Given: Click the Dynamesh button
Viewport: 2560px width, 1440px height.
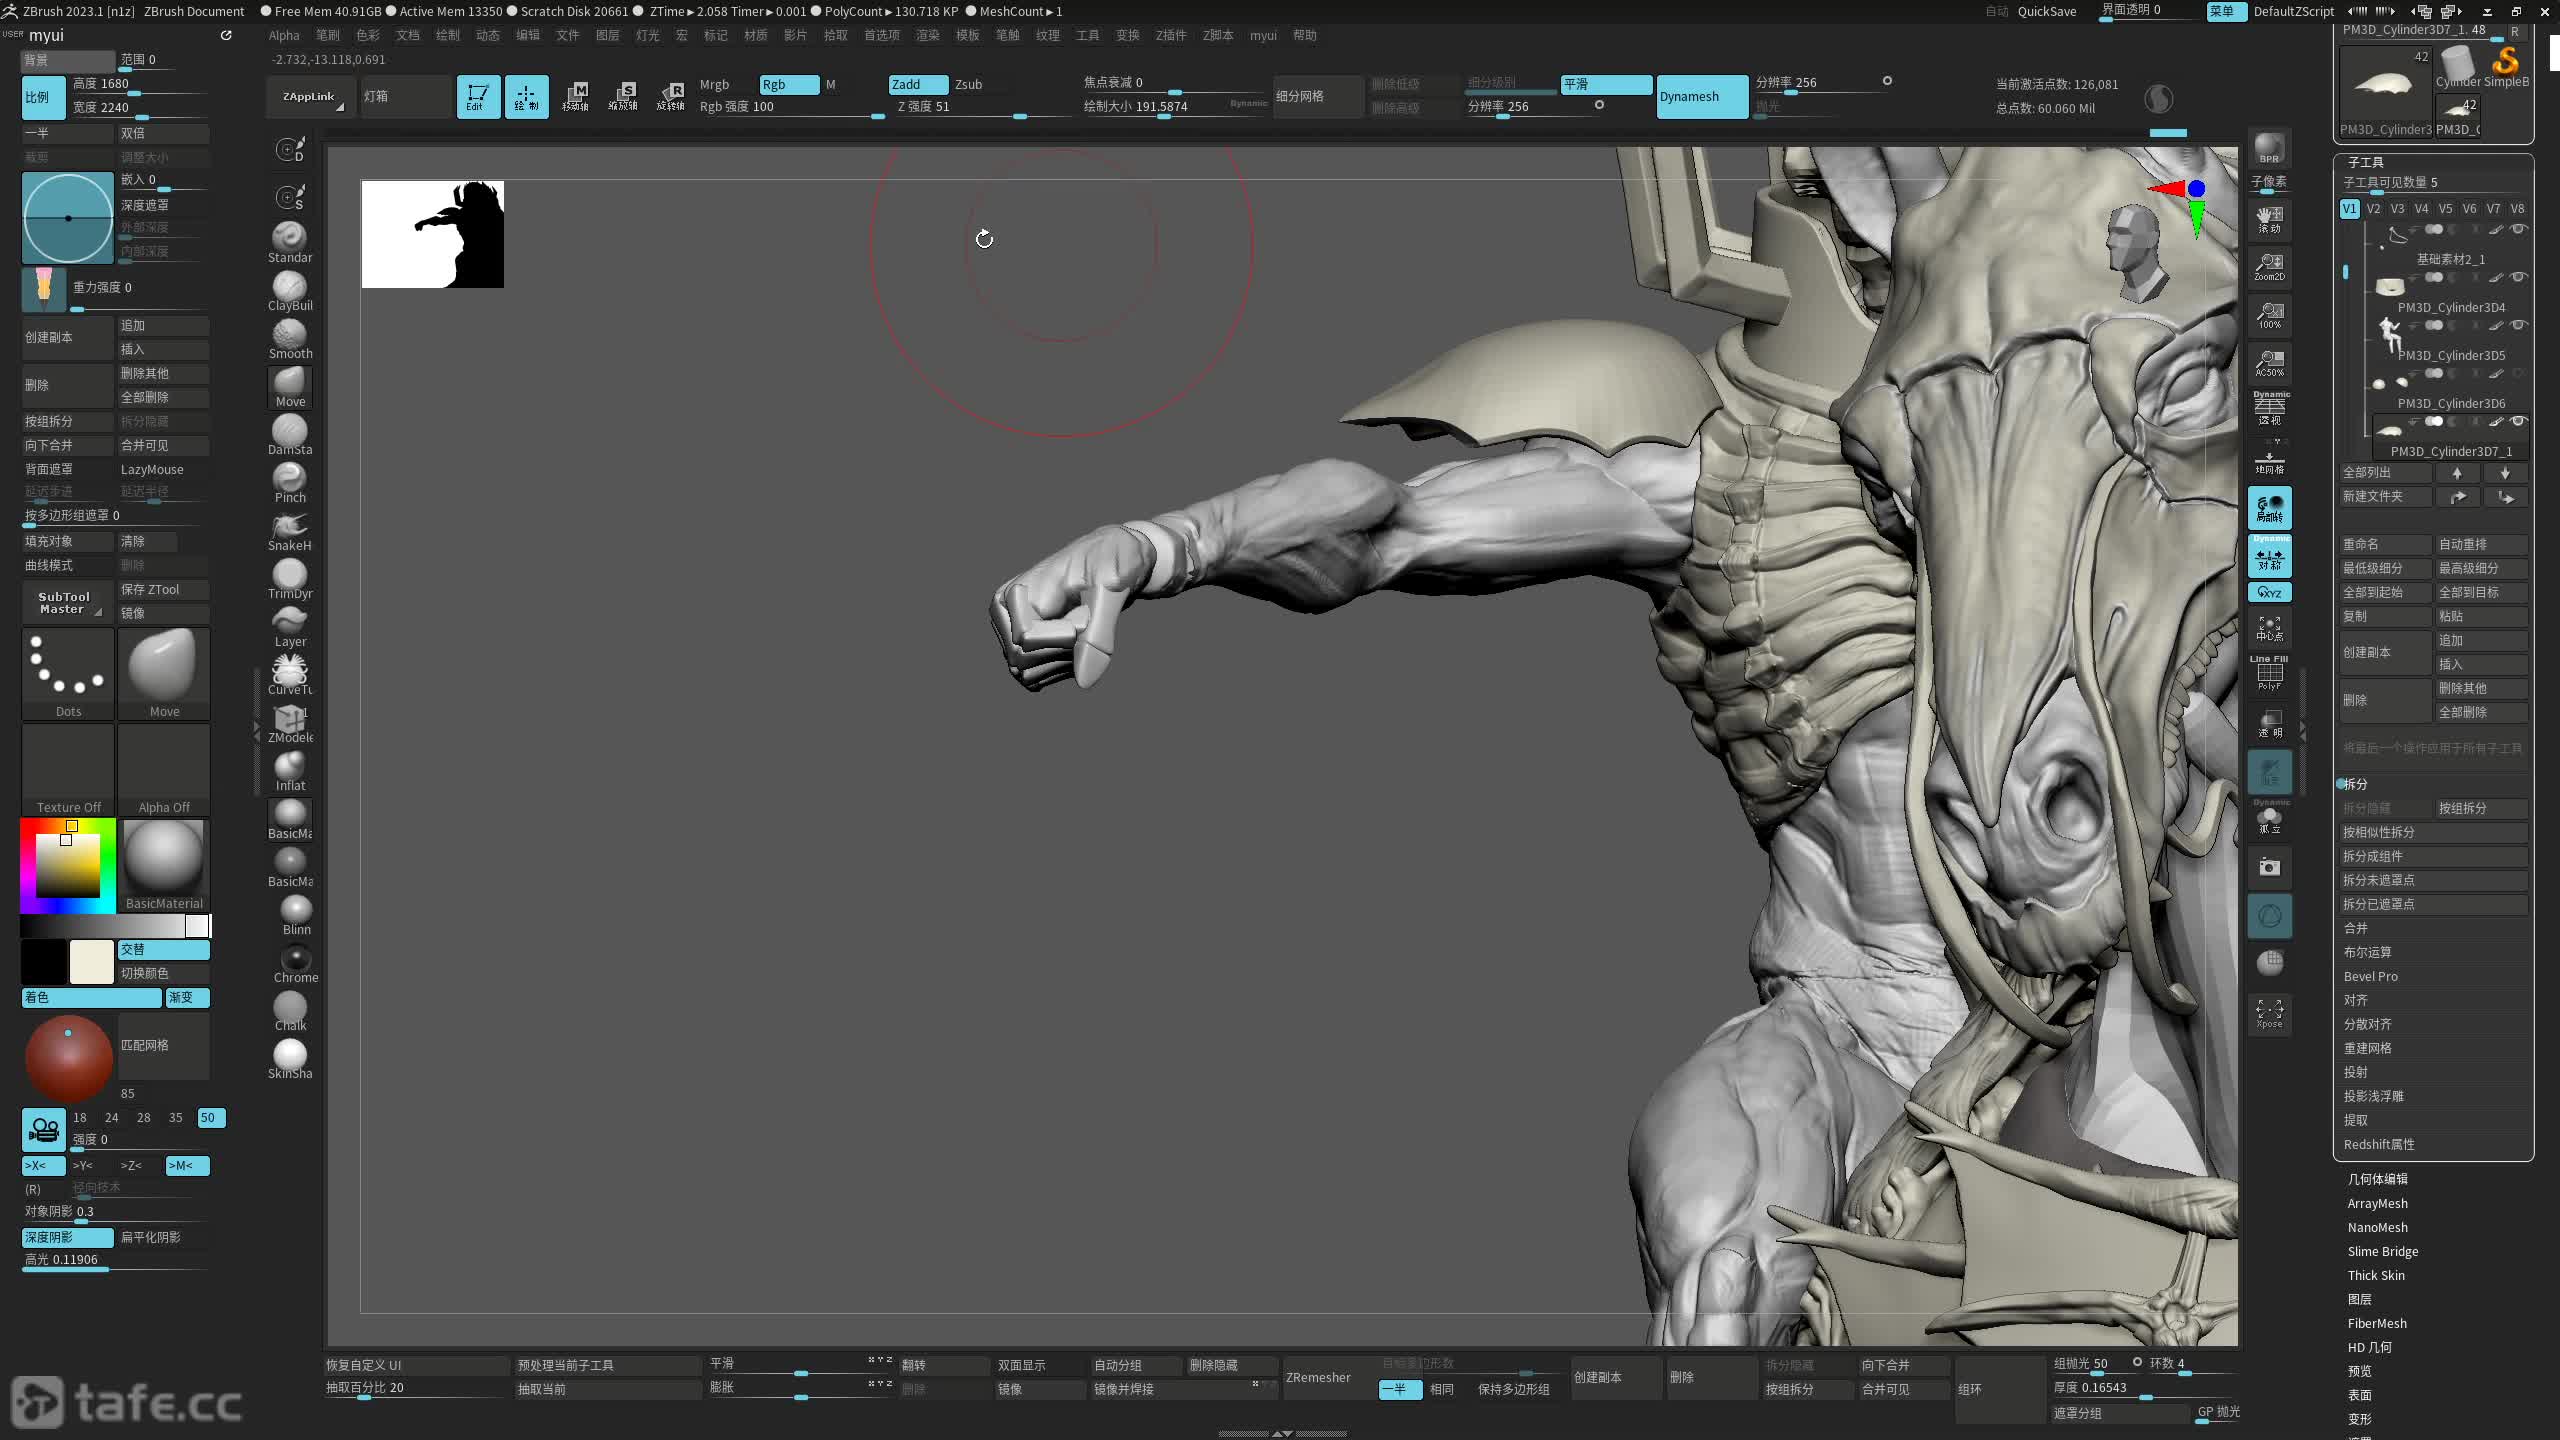Looking at the screenshot, I should 1700,97.
